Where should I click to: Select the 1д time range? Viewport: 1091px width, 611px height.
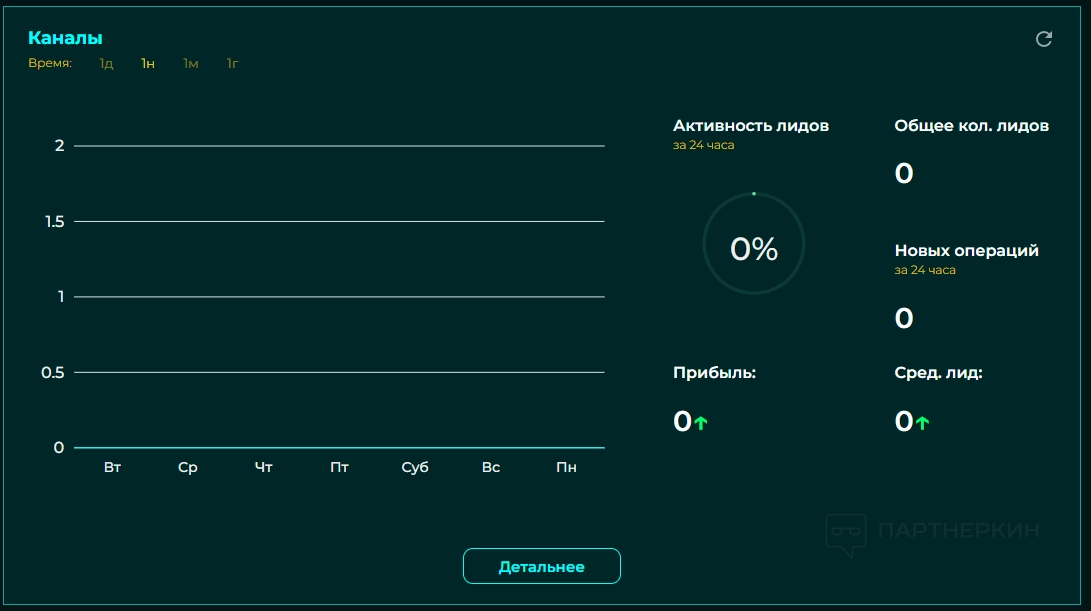(106, 64)
